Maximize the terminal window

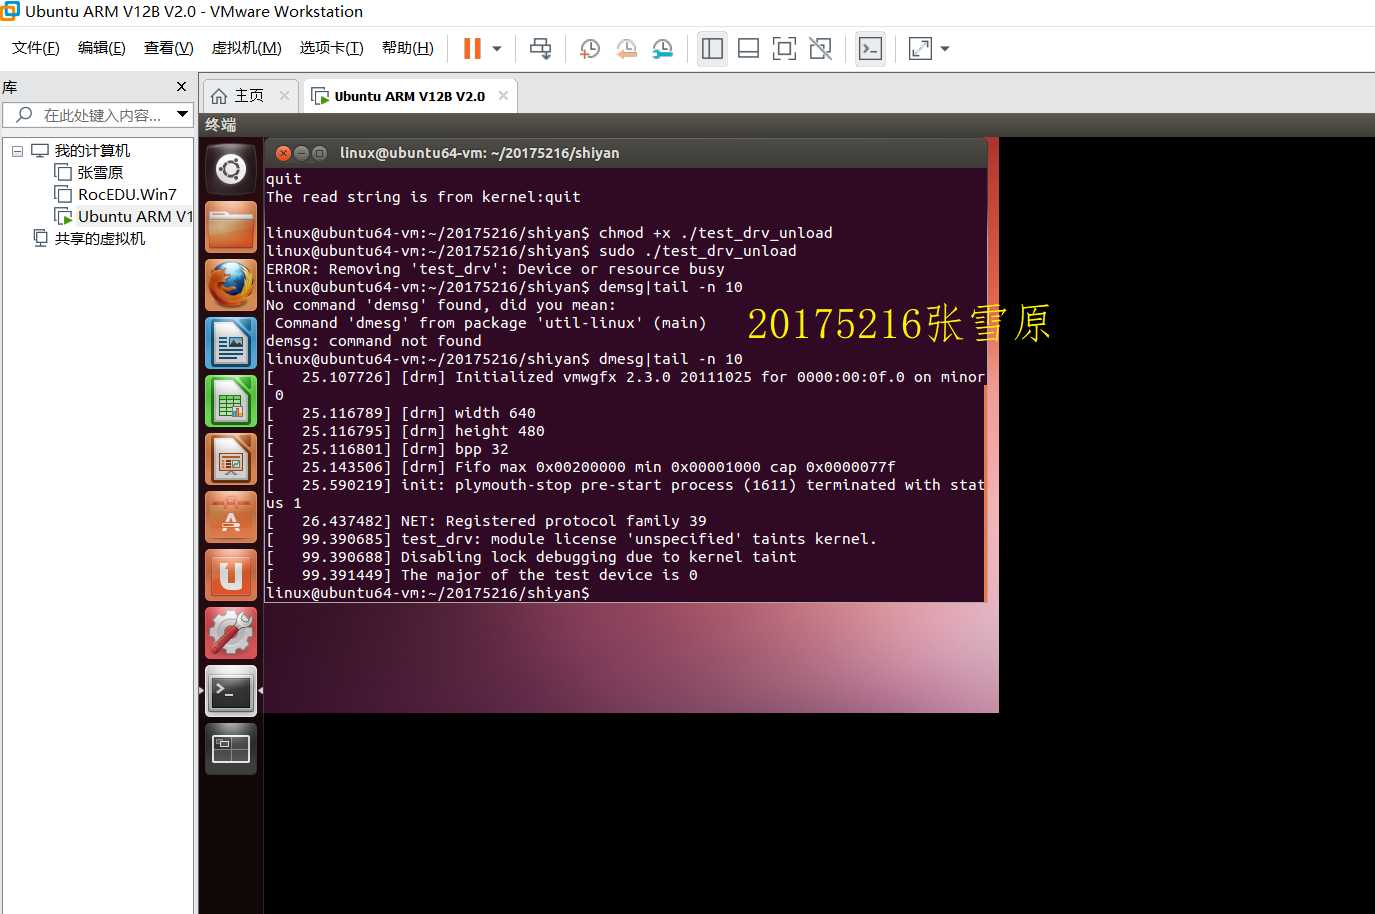319,153
